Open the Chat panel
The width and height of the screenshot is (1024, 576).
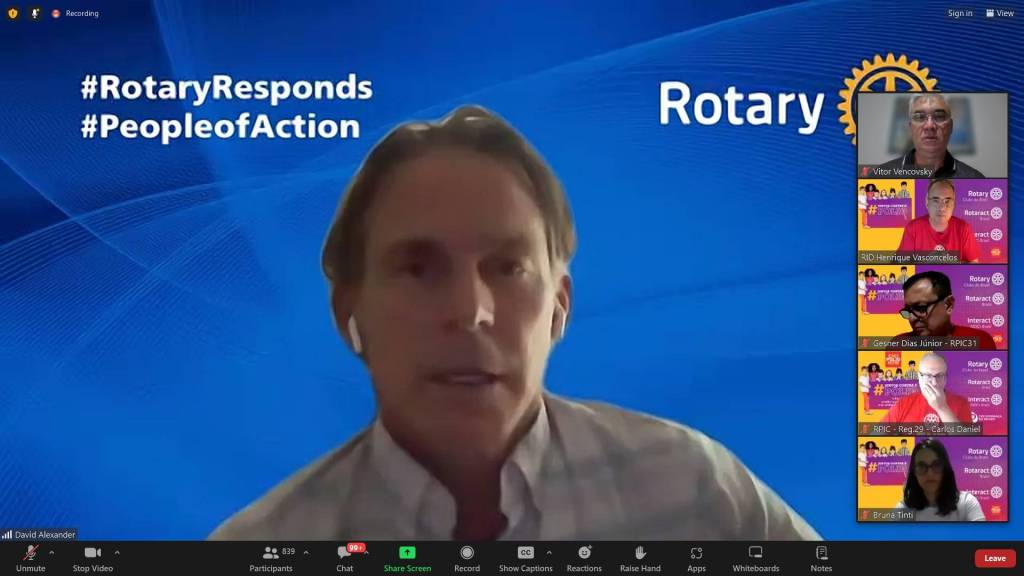[x=345, y=557]
